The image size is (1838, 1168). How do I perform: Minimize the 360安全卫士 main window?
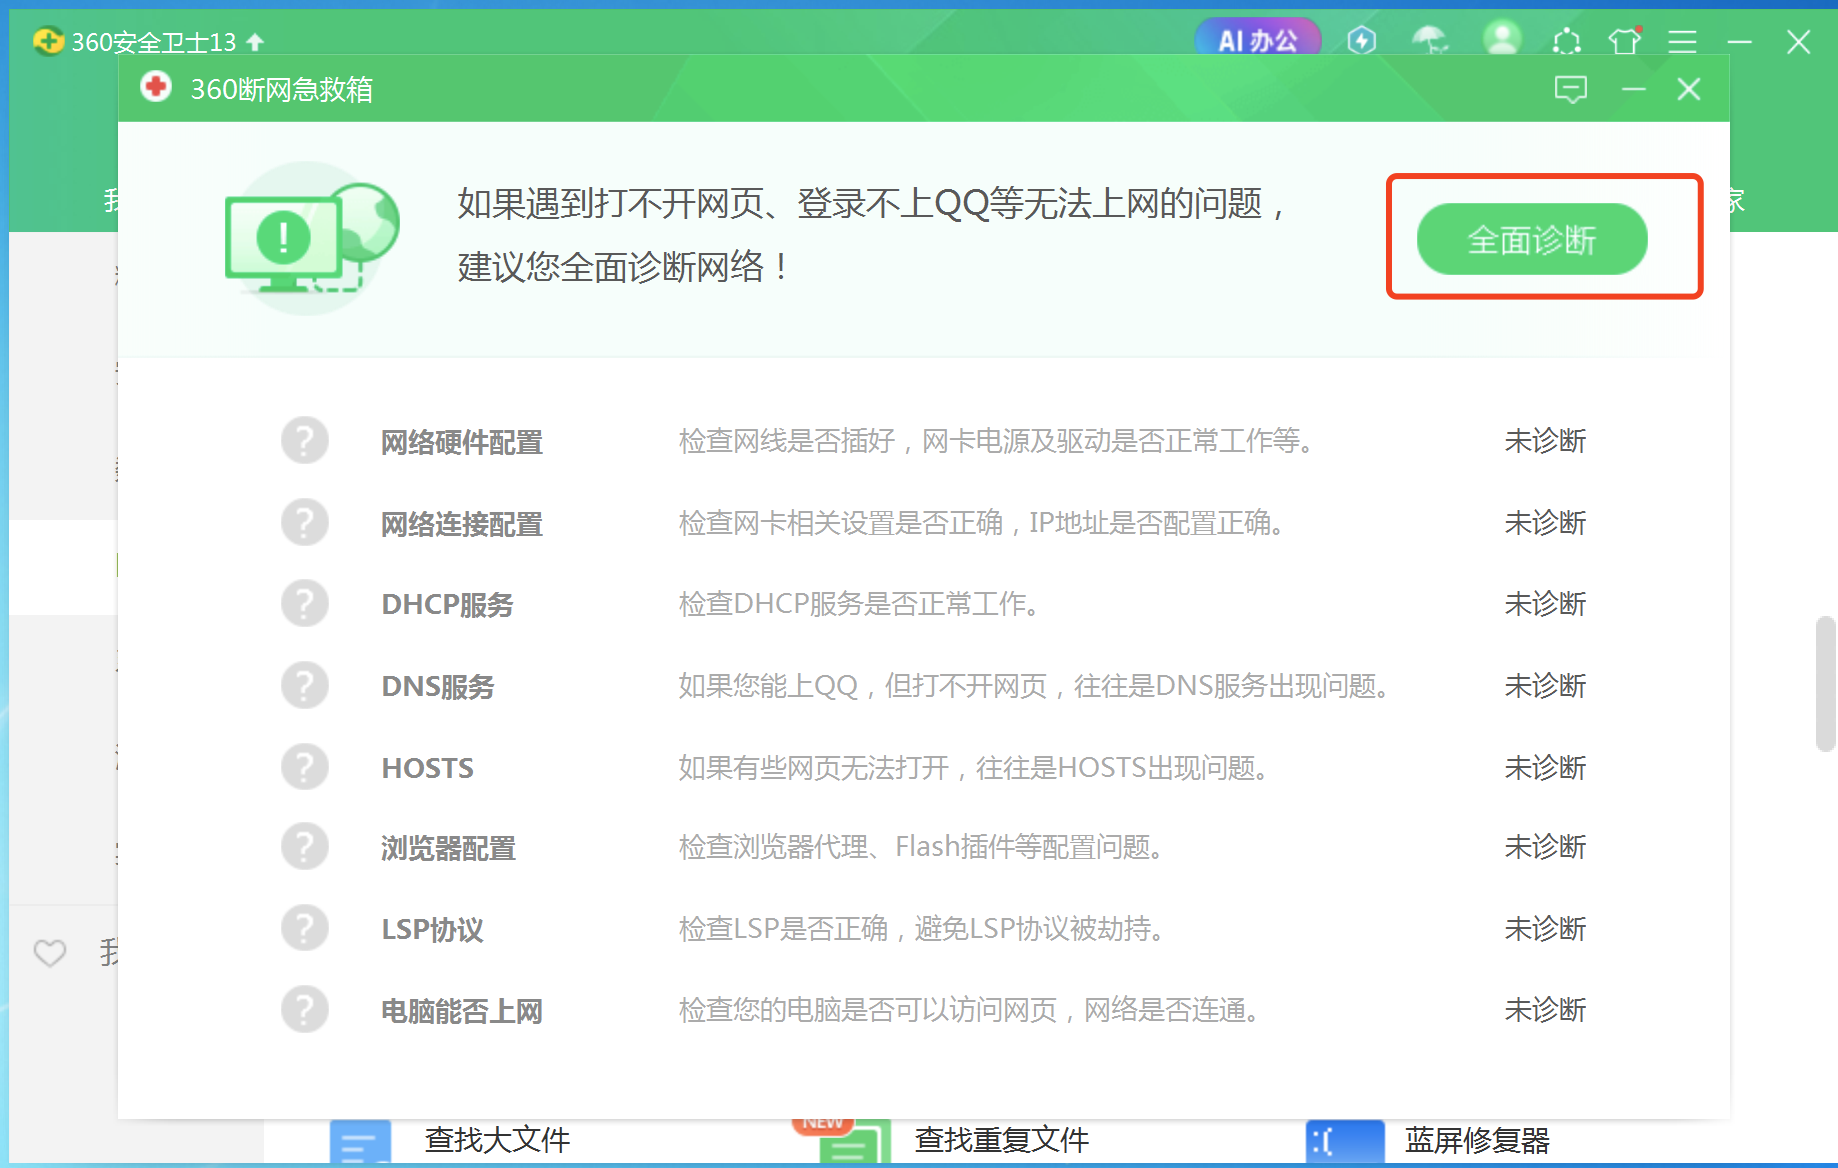(1740, 41)
